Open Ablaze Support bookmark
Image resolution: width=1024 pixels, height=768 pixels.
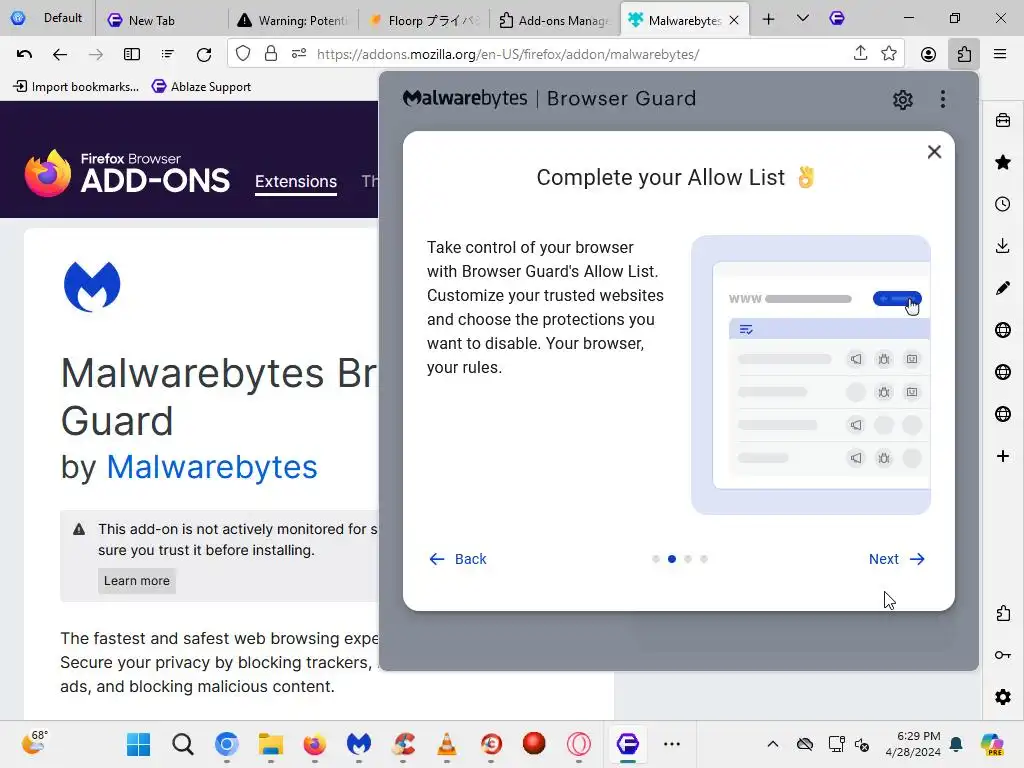[x=201, y=87]
